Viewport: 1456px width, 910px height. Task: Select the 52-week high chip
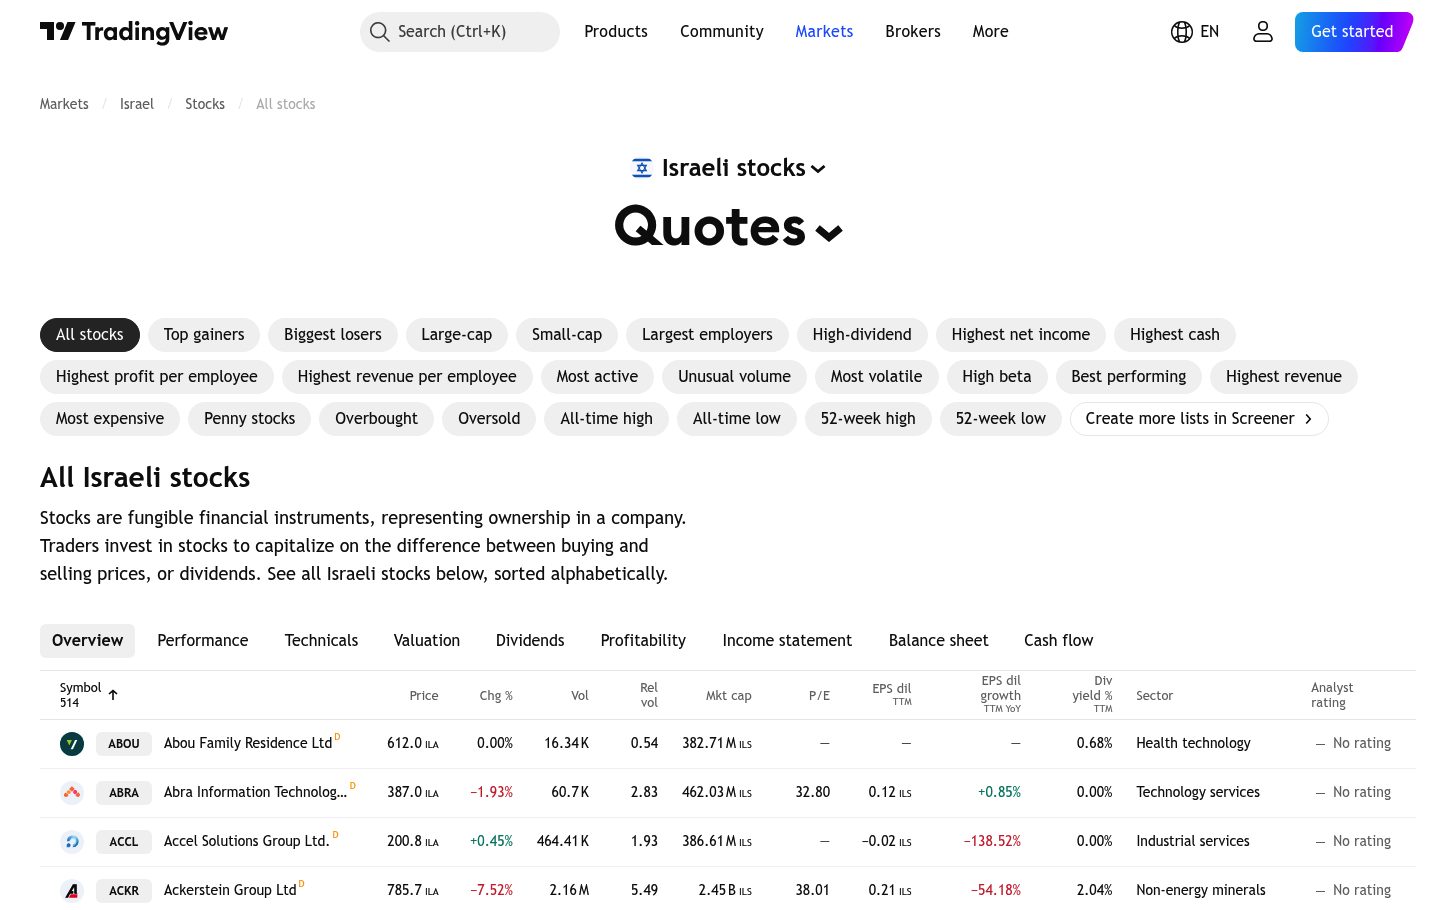coord(868,419)
